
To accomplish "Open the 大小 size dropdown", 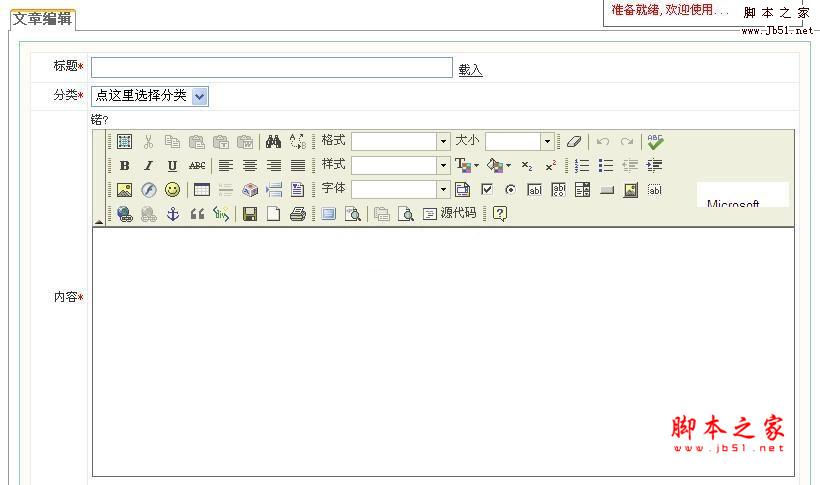I will click(547, 142).
